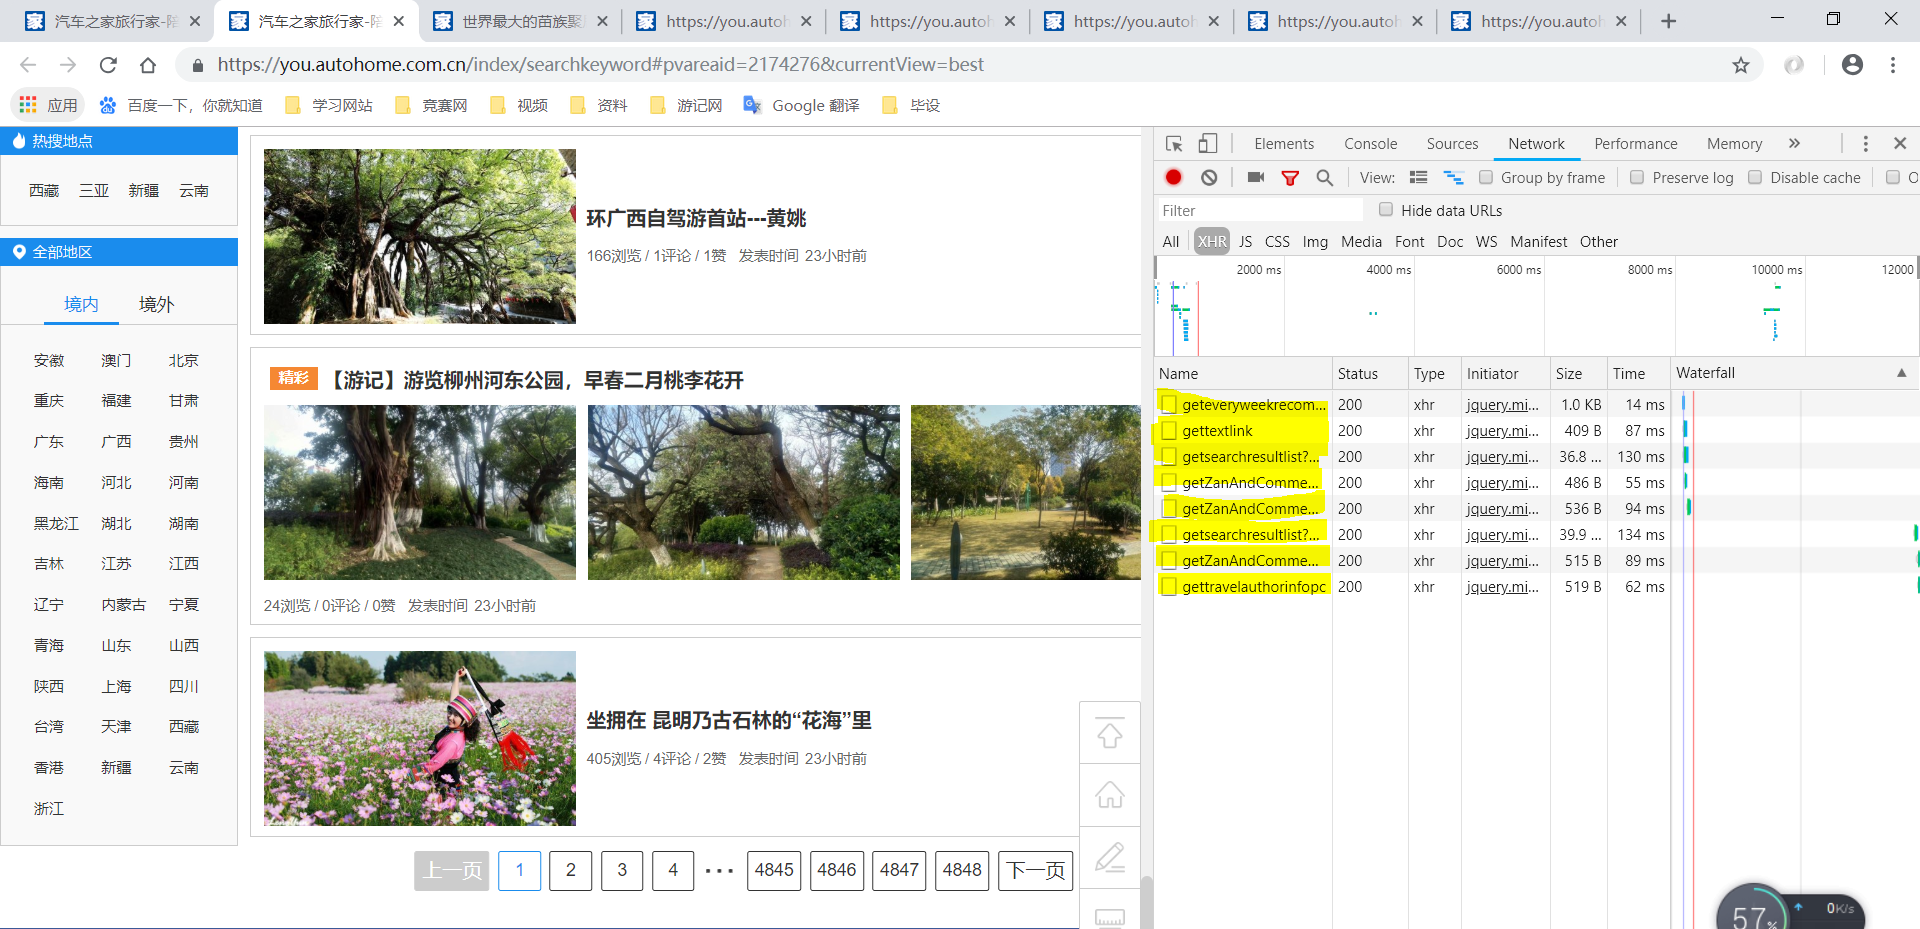Open network search with the magnifier icon

pyautogui.click(x=1324, y=177)
